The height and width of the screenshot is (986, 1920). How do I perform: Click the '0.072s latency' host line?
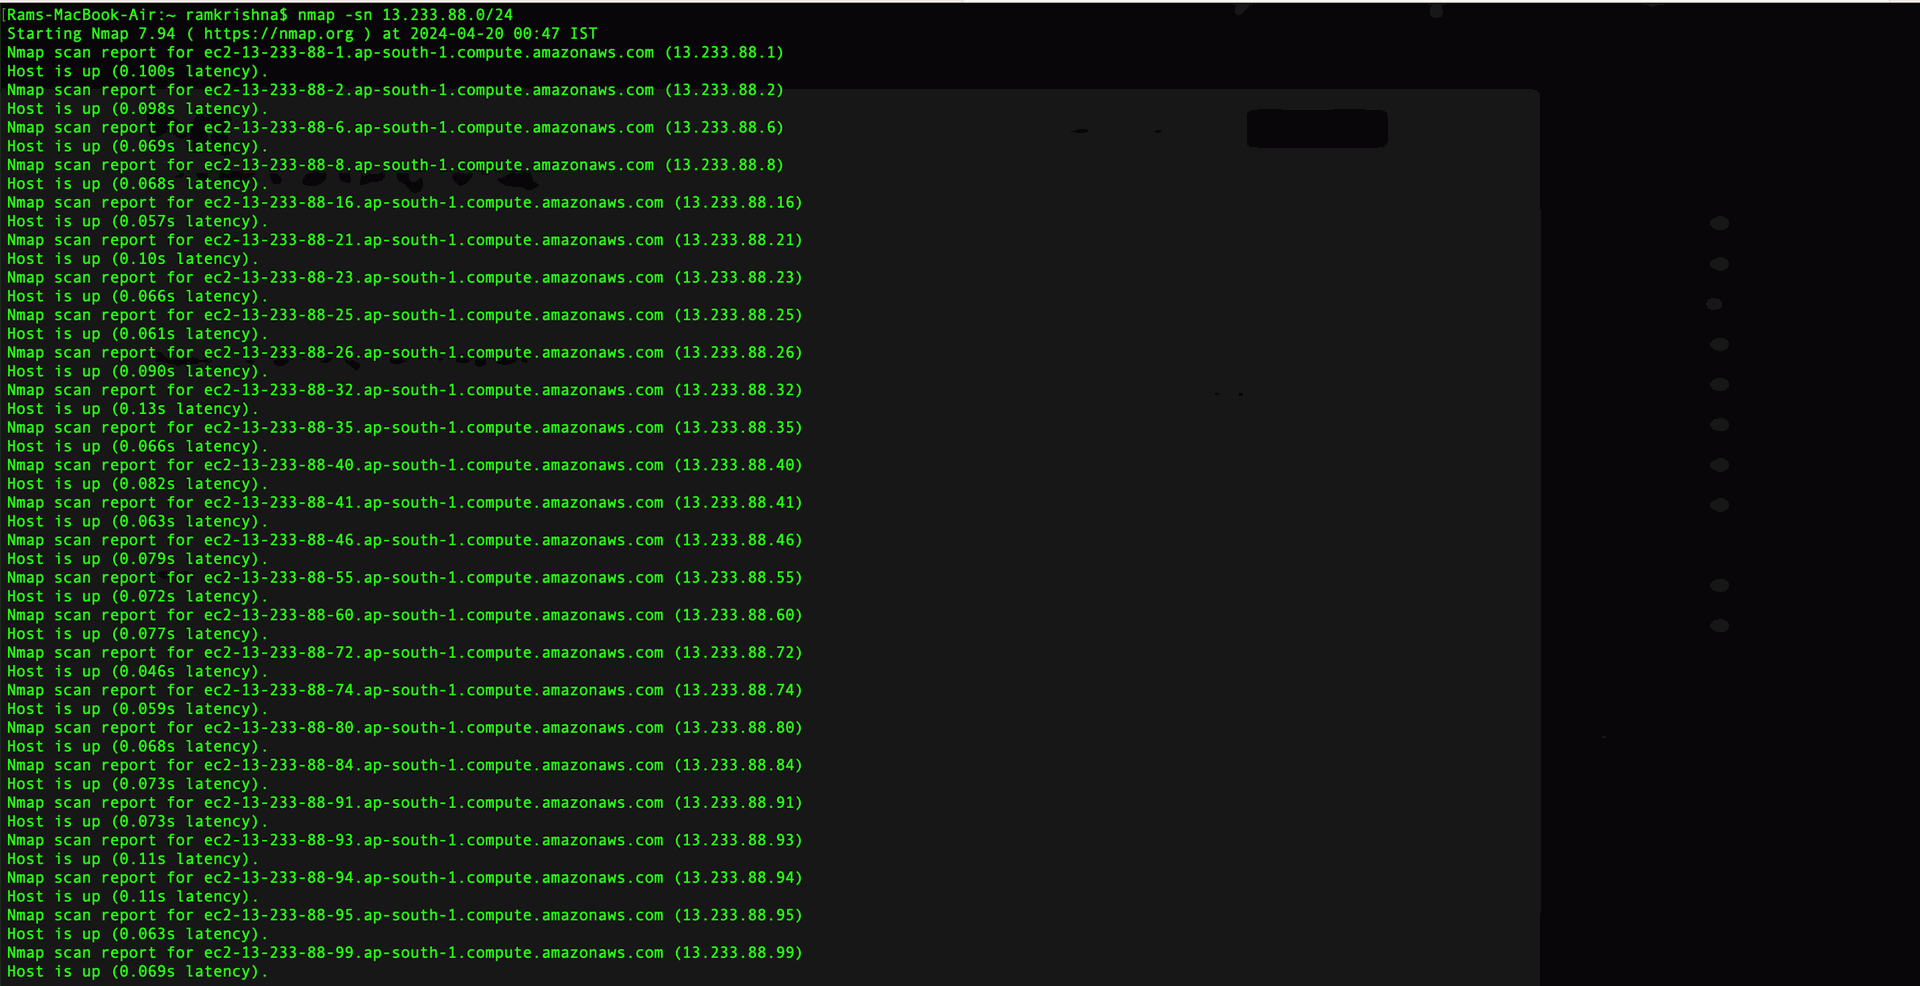pos(138,597)
